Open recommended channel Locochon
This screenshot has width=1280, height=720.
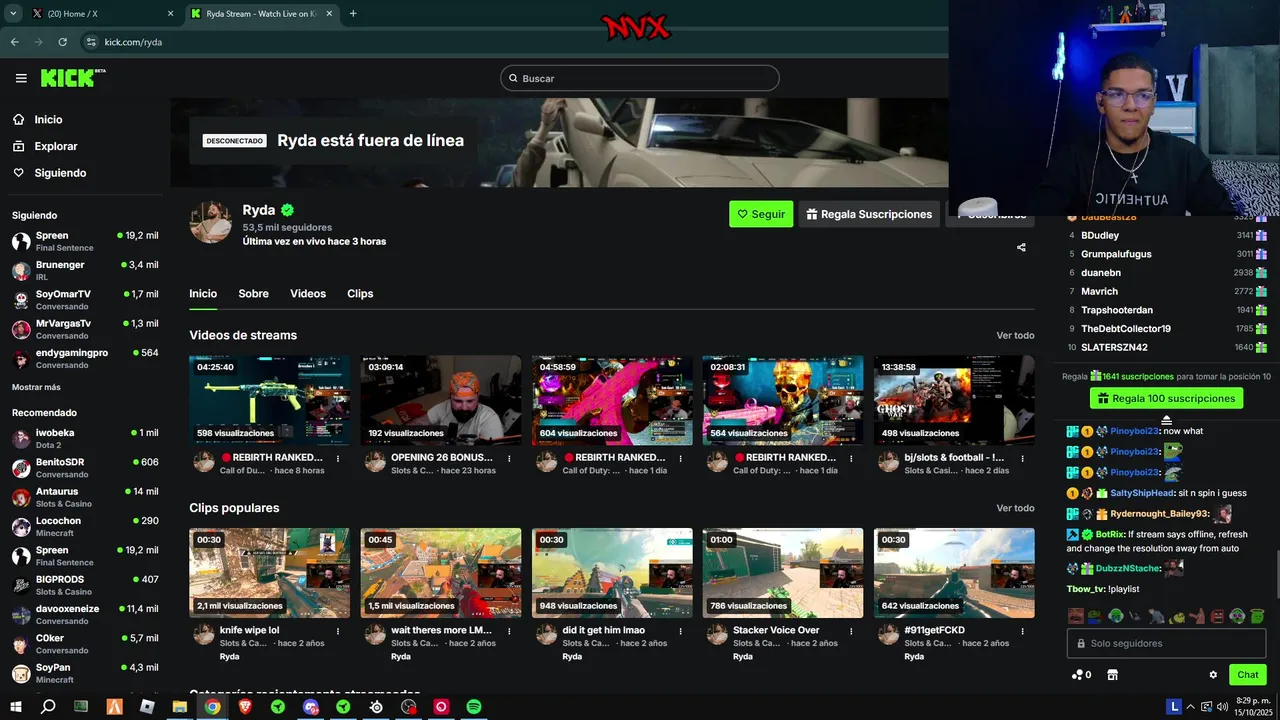click(85, 526)
